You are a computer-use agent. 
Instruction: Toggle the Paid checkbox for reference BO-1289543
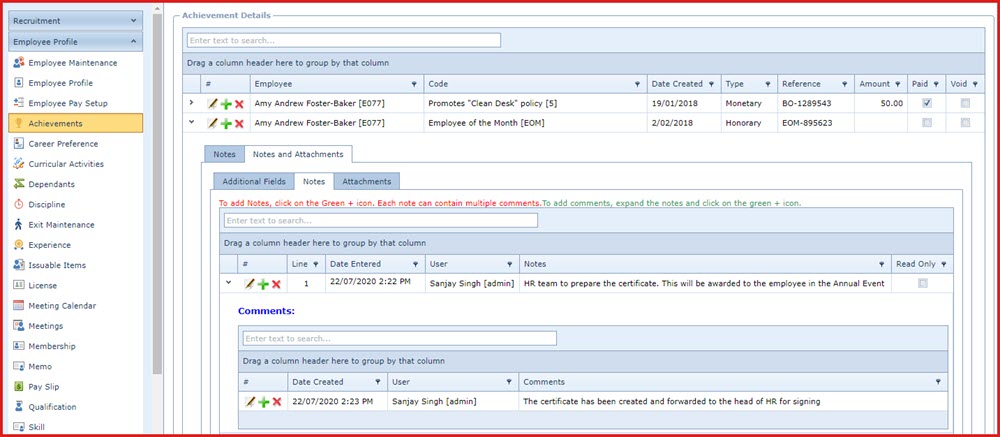pyautogui.click(x=927, y=103)
